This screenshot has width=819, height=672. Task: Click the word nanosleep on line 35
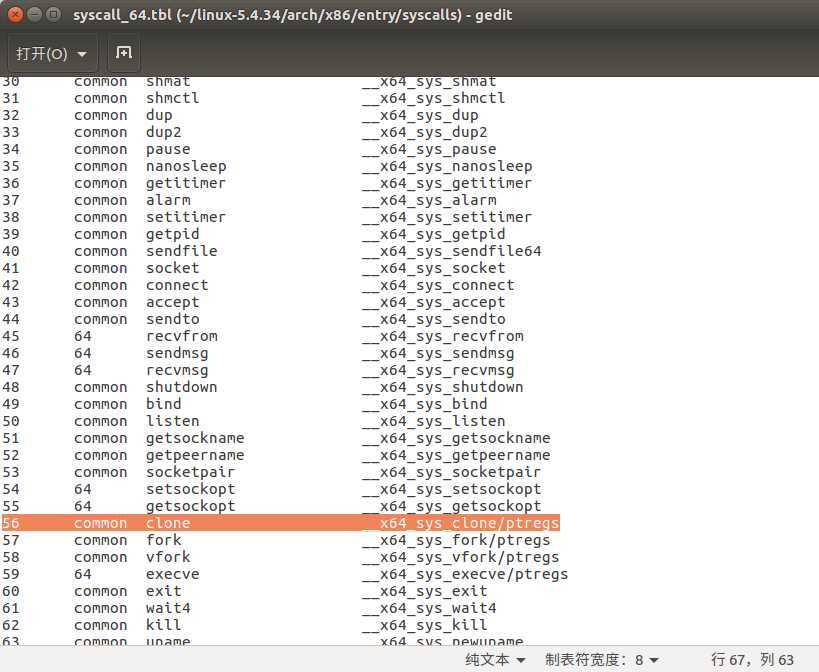(x=186, y=166)
